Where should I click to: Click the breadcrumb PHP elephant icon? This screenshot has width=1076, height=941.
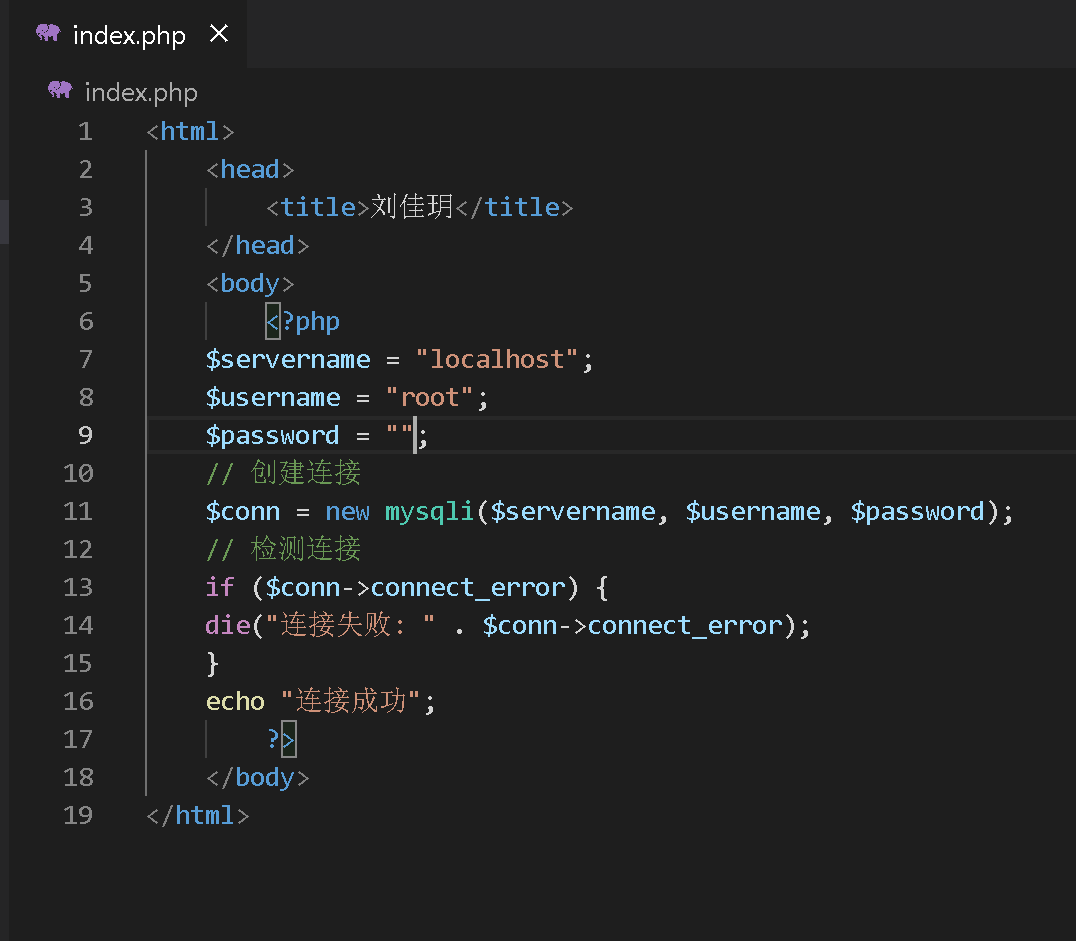(60, 91)
